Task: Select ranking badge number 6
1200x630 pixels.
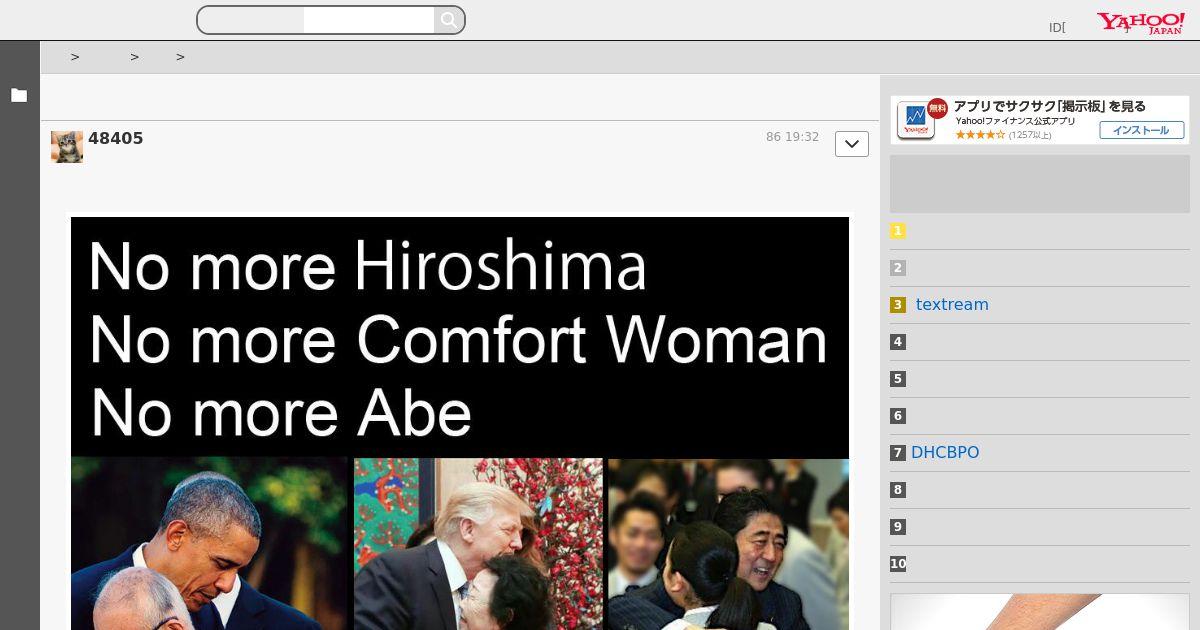Action: click(x=898, y=416)
